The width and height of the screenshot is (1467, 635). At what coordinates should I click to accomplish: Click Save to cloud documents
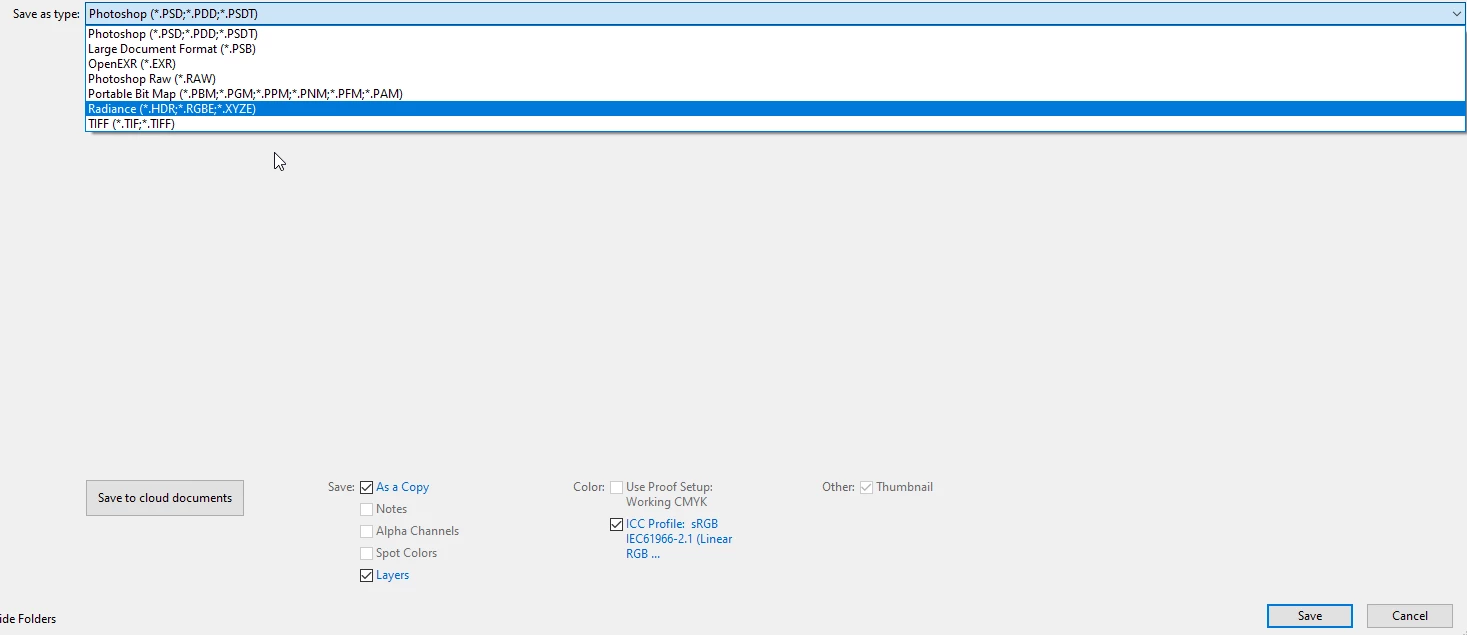(165, 498)
